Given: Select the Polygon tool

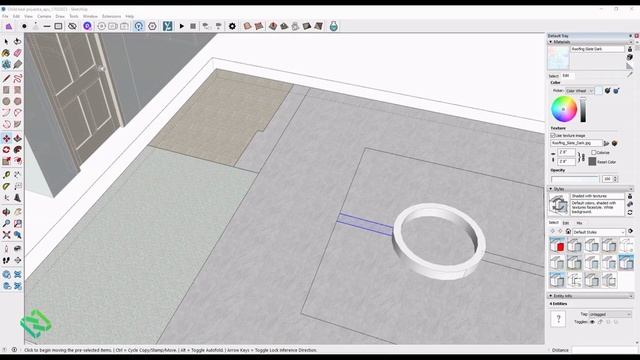Looking at the screenshot, I should (18, 101).
